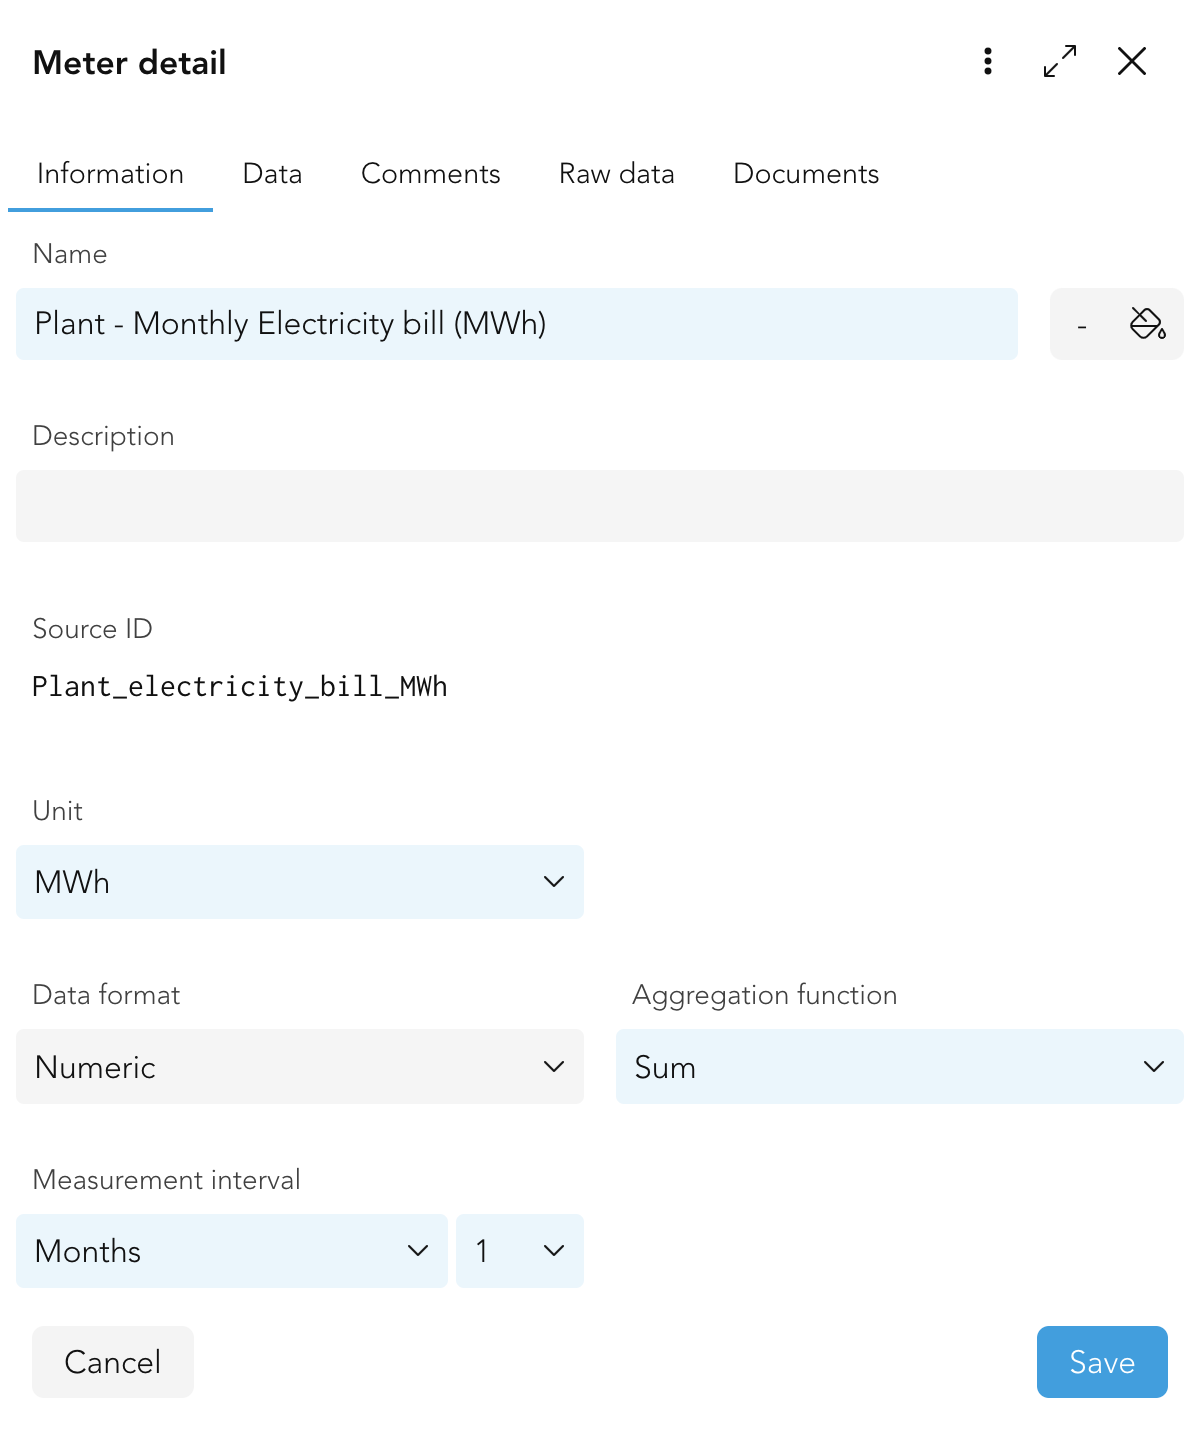Switch to the Information tab
This screenshot has width=1200, height=1430.
click(x=110, y=174)
